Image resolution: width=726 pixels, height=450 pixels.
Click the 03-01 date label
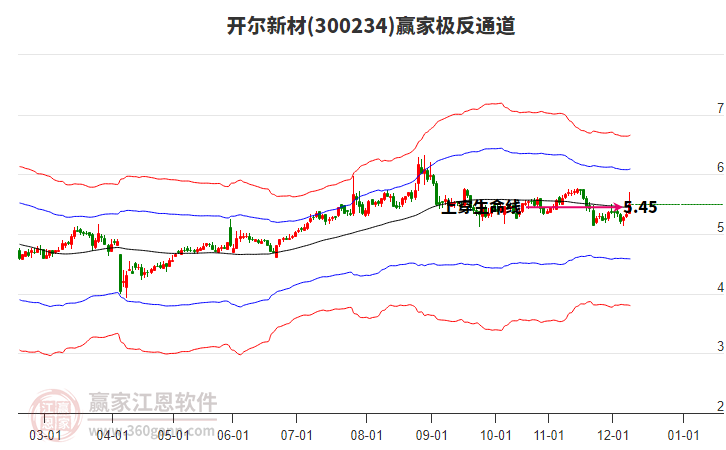point(45,436)
